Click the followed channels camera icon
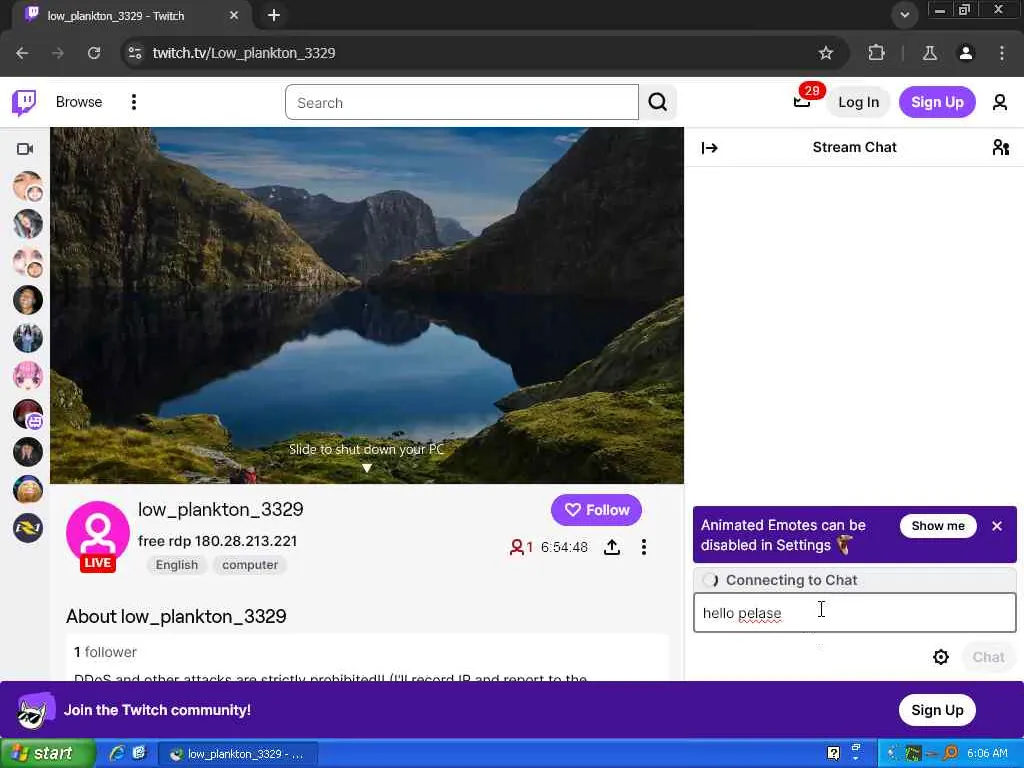The height and width of the screenshot is (768, 1024). (x=25, y=149)
